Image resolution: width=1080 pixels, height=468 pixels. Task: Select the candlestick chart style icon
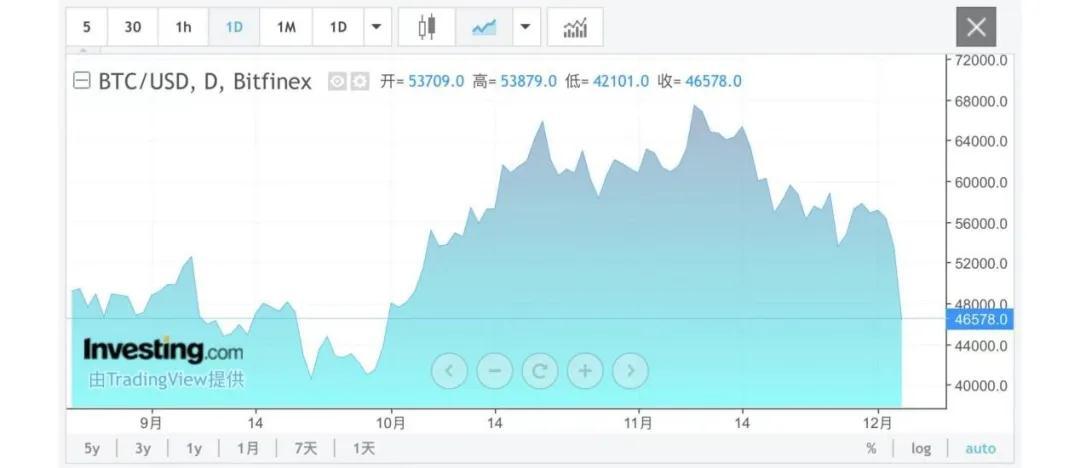point(427,27)
